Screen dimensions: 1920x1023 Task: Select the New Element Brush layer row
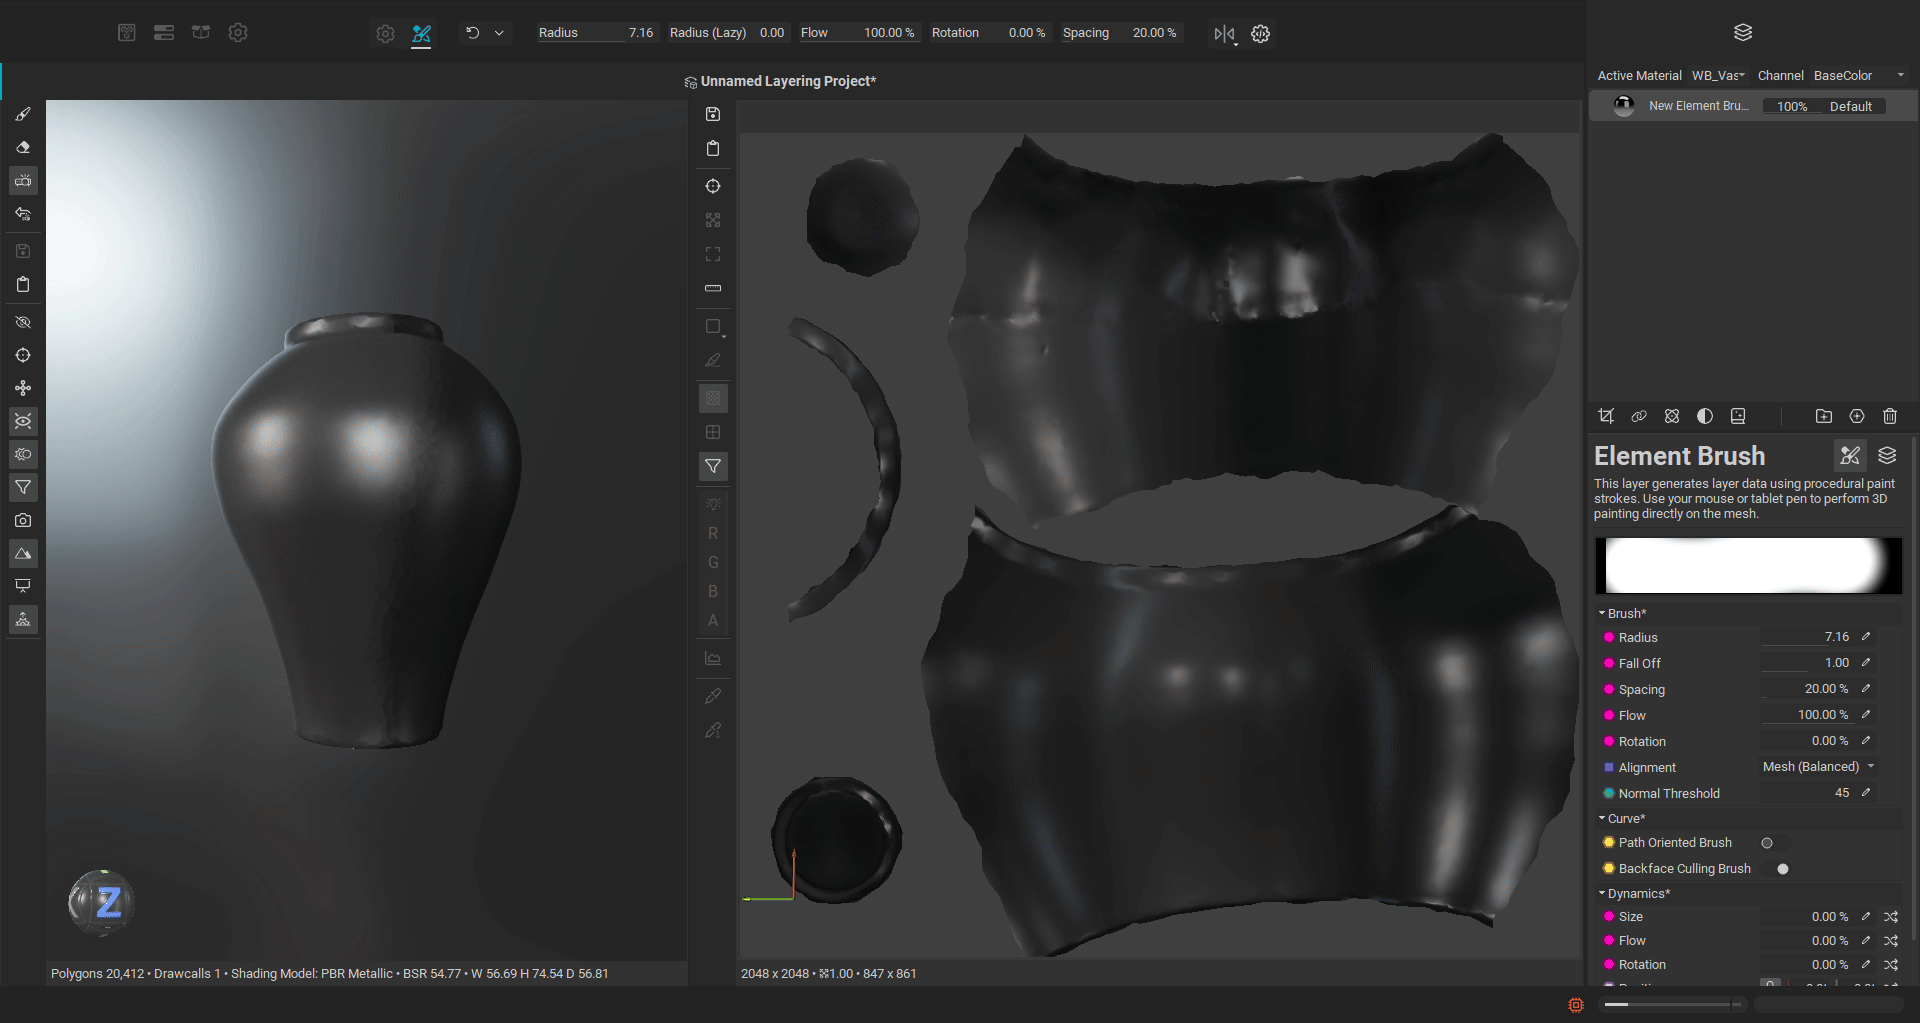1753,106
